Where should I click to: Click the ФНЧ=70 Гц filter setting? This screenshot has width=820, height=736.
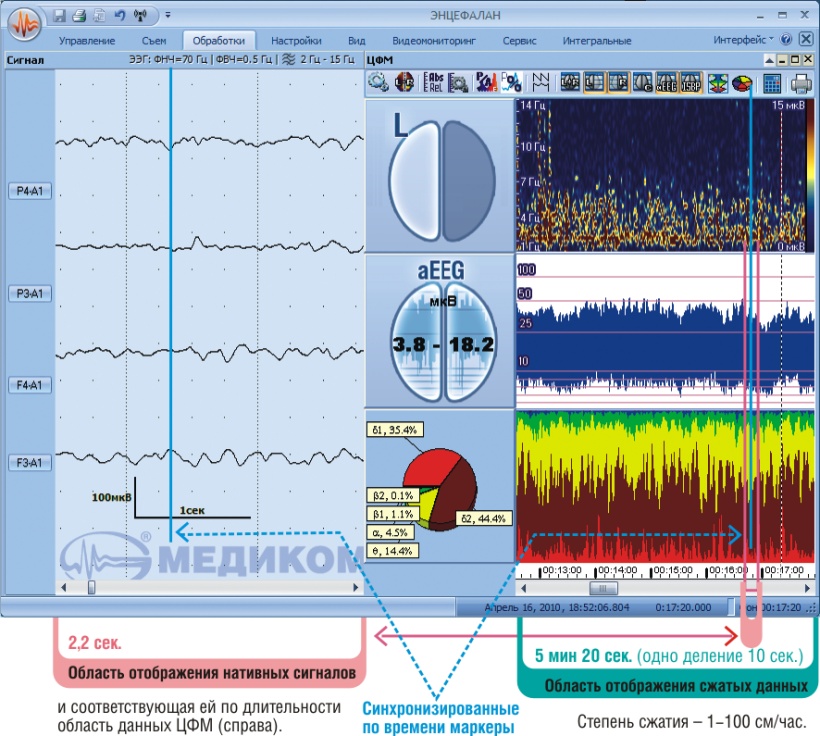click(x=180, y=60)
